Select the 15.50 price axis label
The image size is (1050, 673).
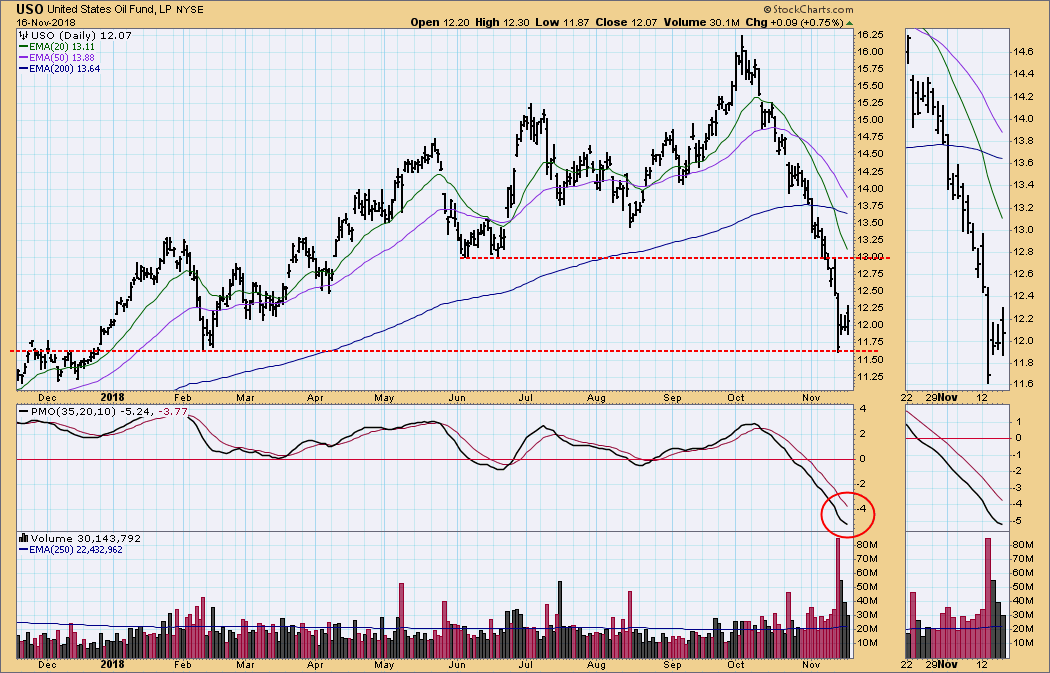pyautogui.click(x=870, y=86)
